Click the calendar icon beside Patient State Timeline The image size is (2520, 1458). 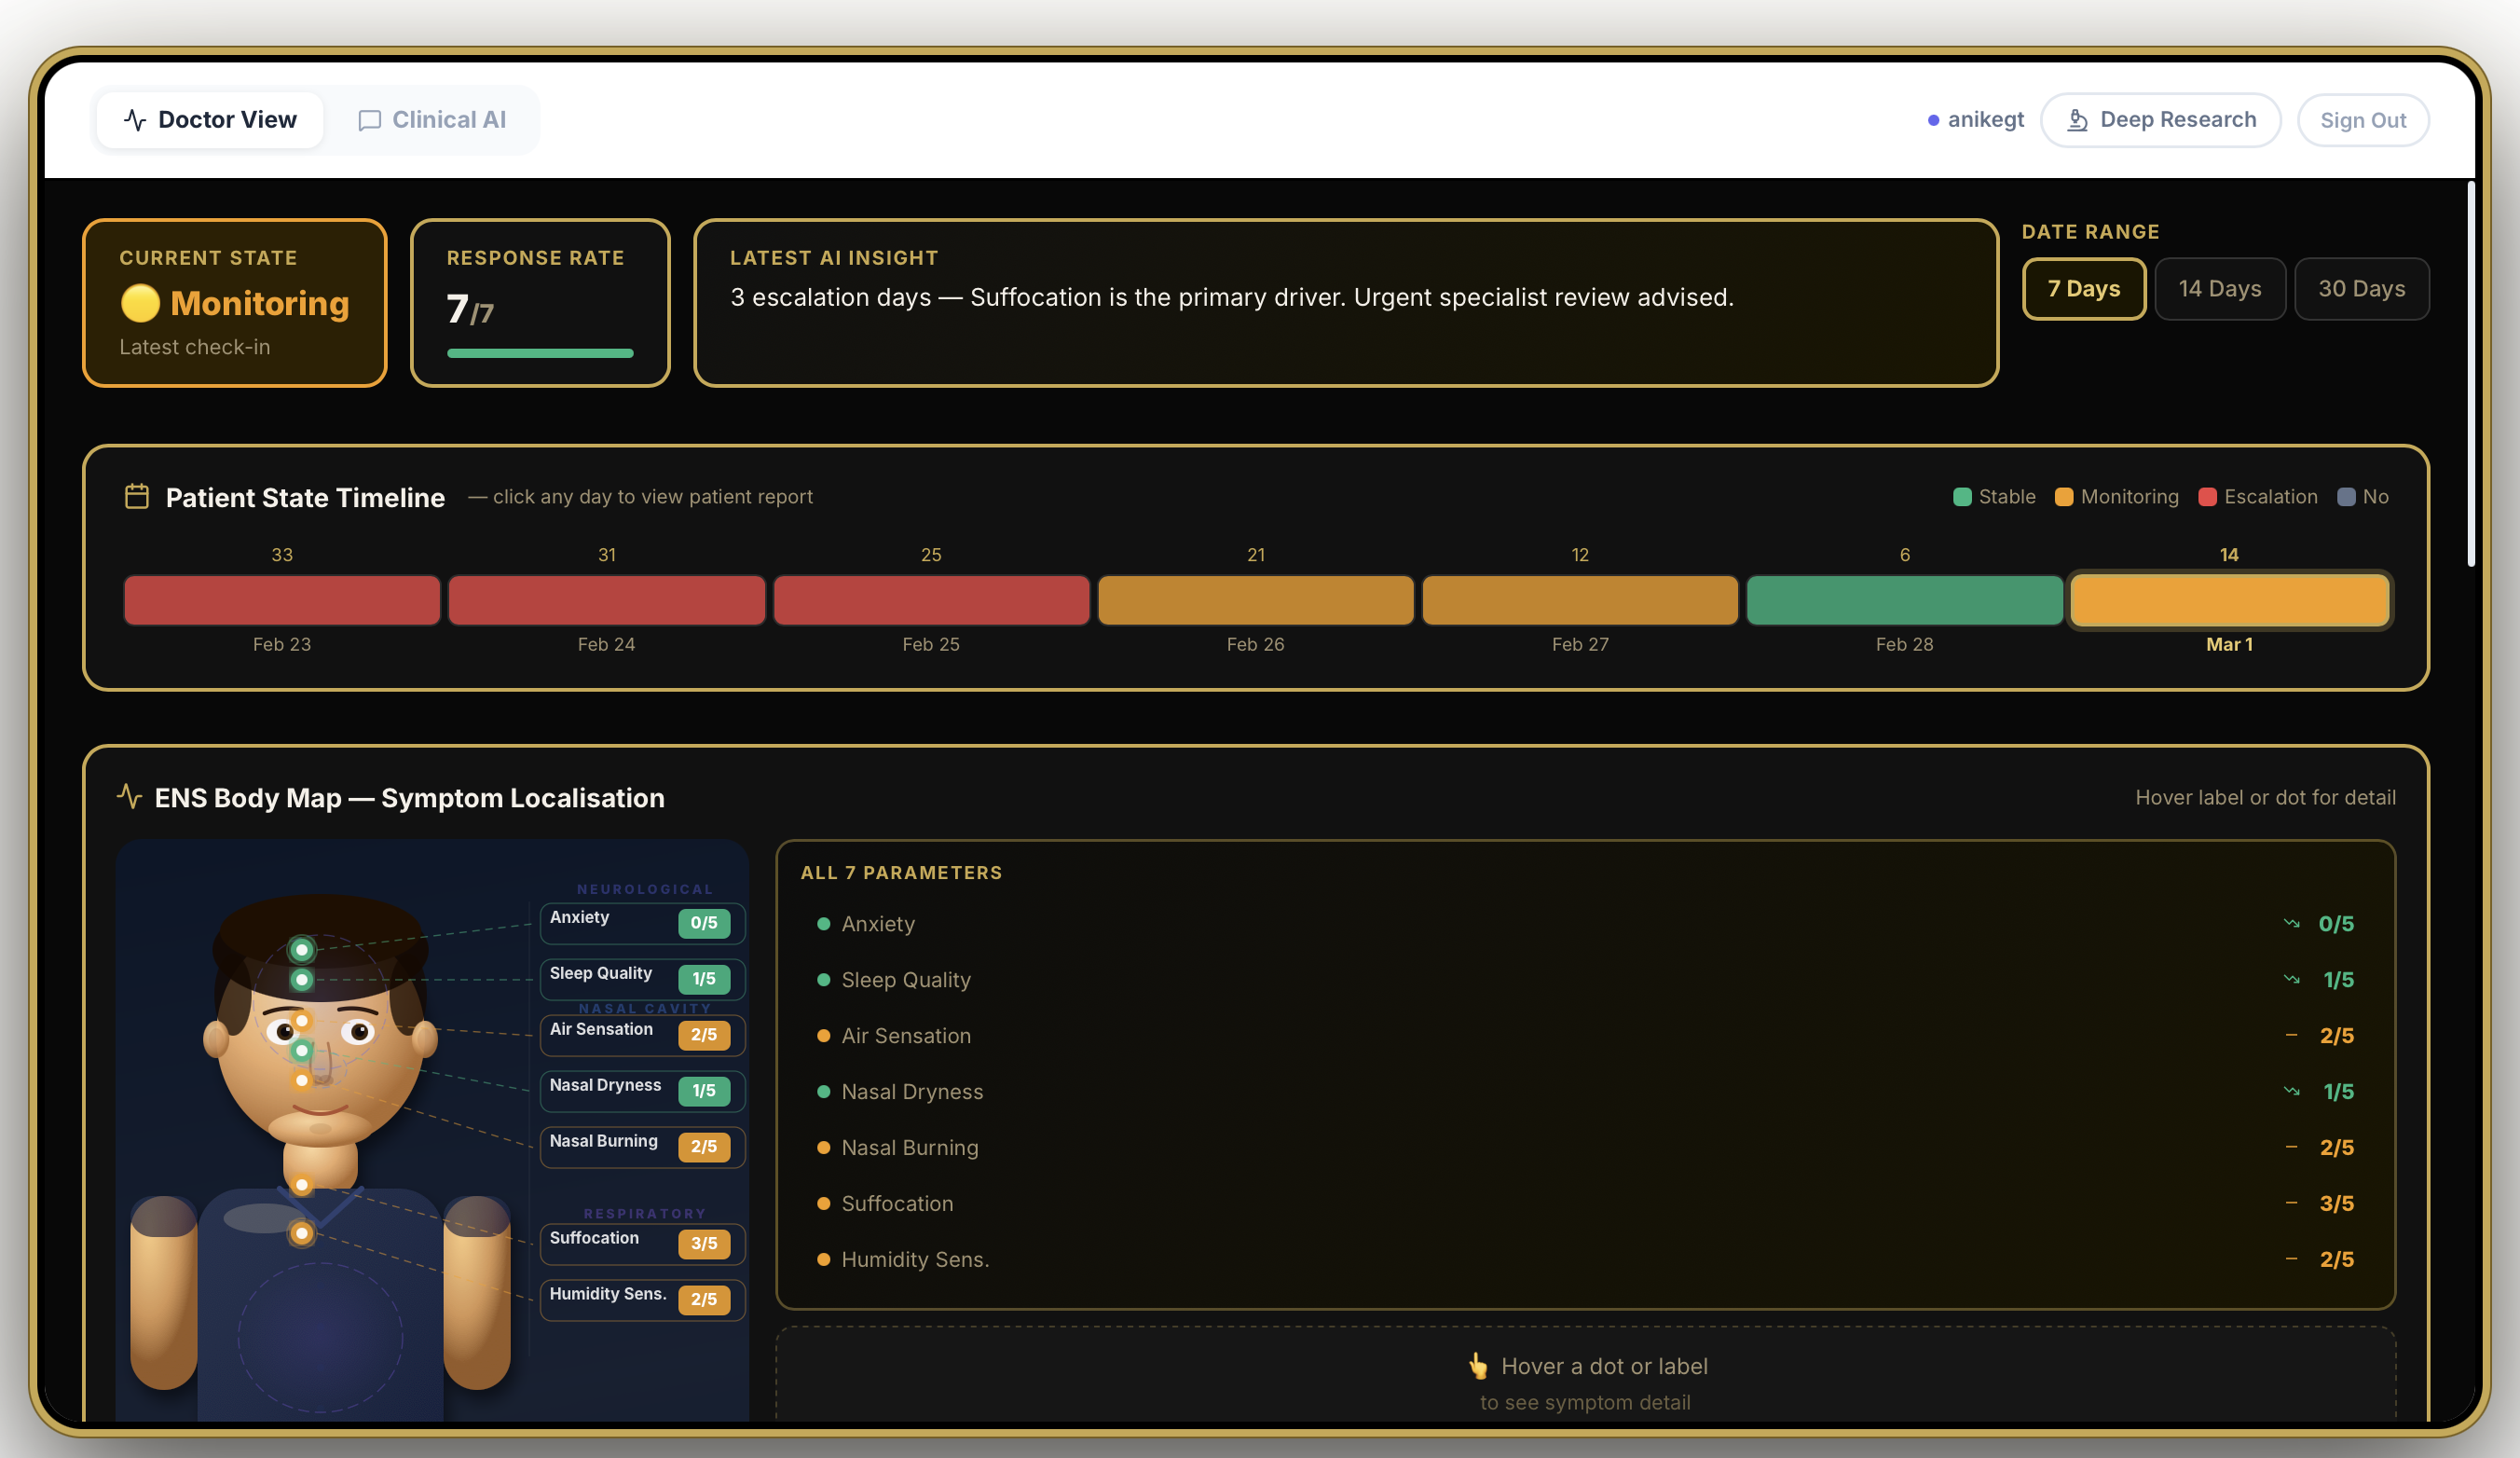[137, 496]
